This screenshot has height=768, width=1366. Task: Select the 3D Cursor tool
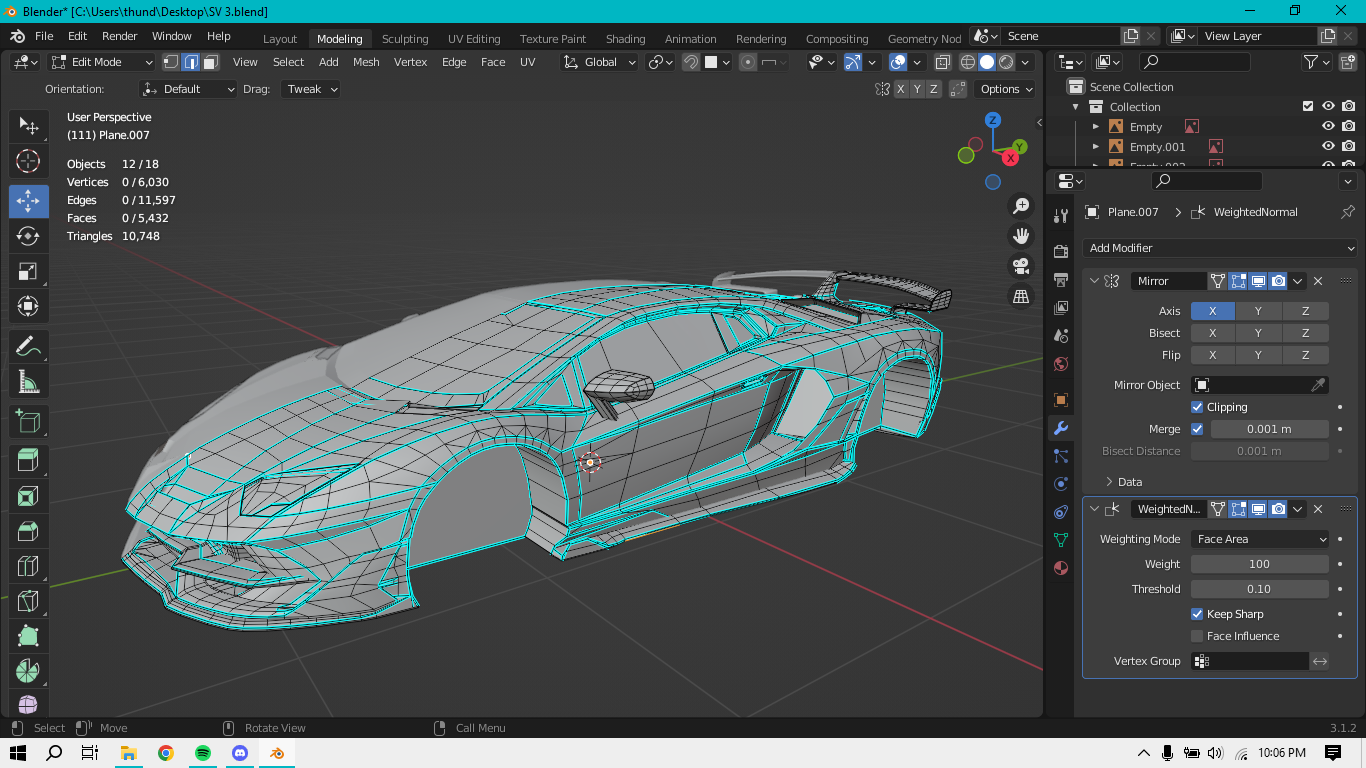tap(28, 161)
